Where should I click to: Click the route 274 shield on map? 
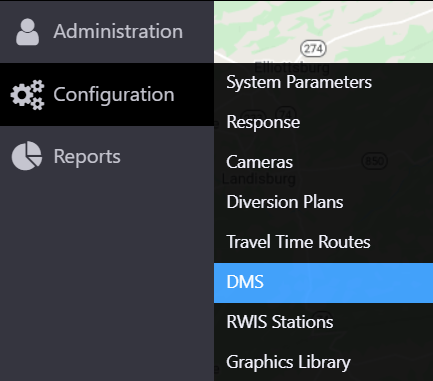pos(313,49)
